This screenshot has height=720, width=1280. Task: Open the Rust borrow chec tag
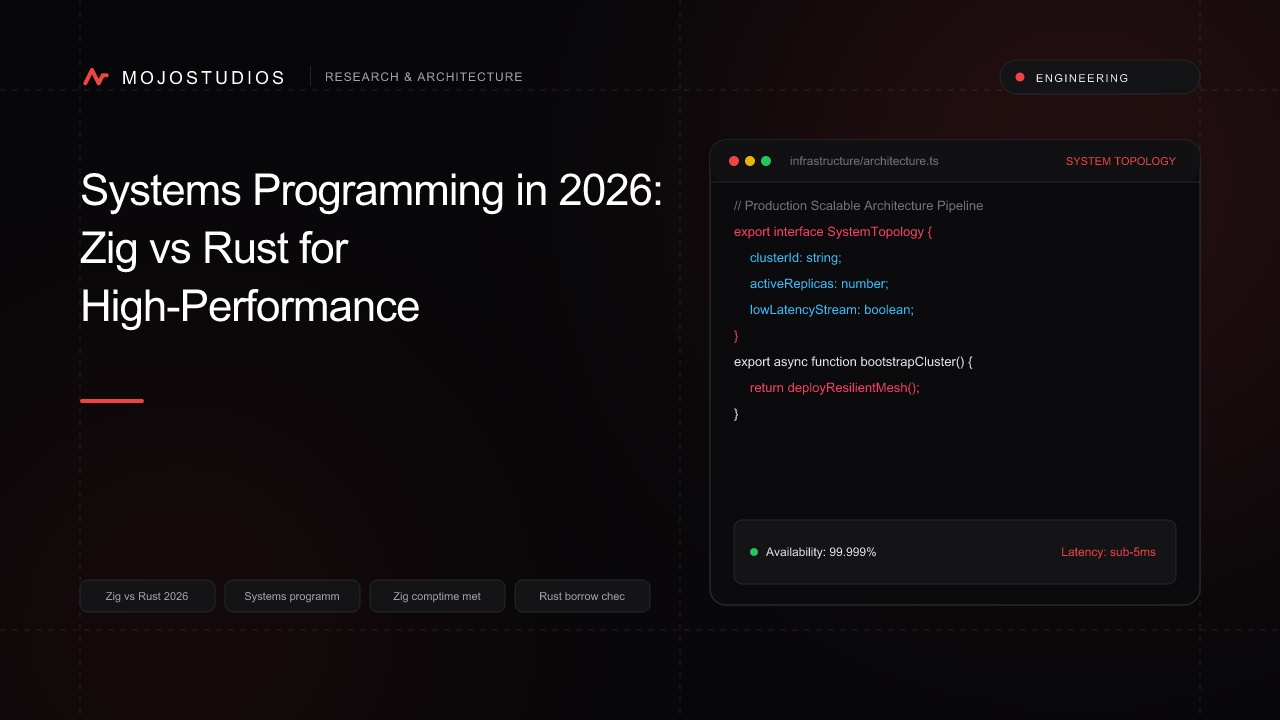(582, 596)
